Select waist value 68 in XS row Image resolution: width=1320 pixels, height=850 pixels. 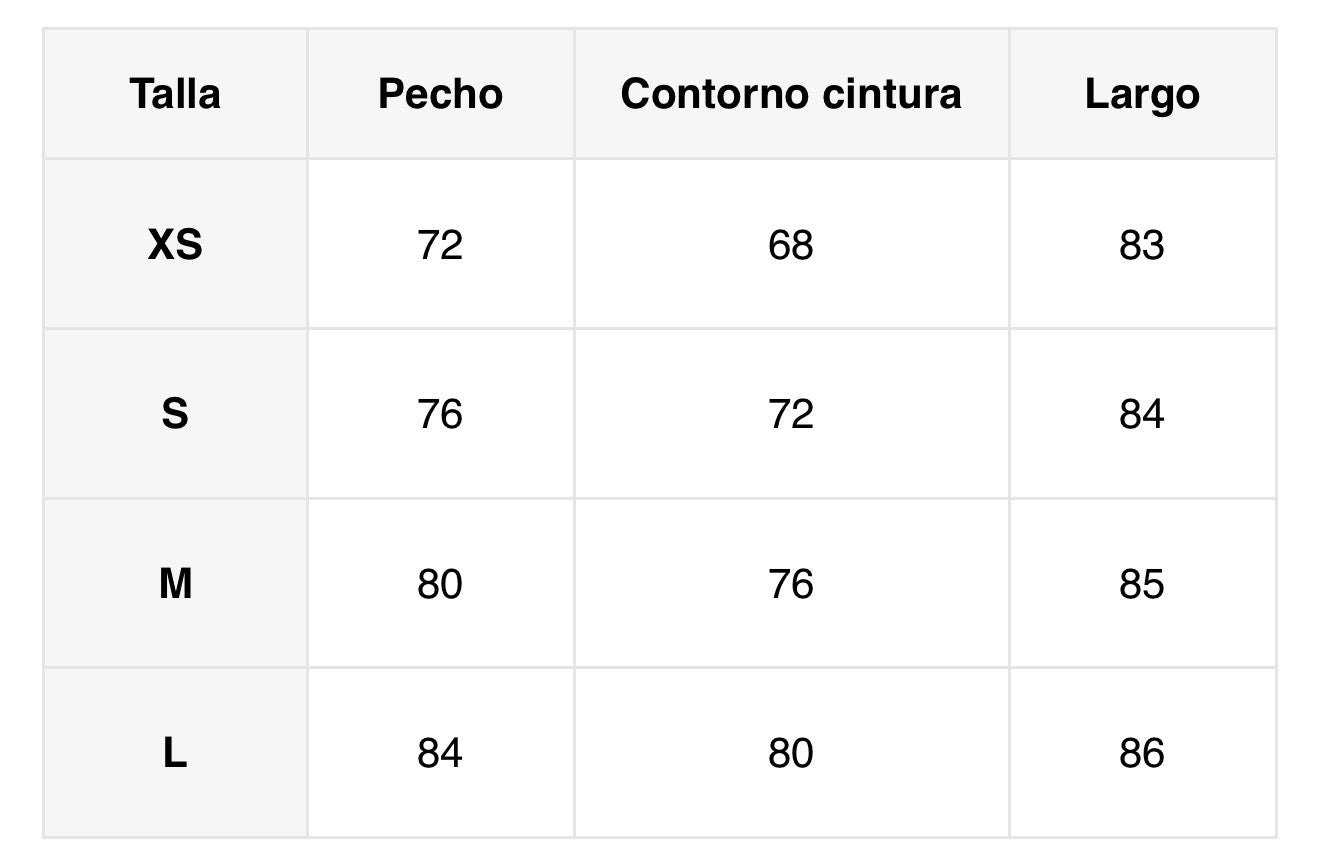coord(791,244)
